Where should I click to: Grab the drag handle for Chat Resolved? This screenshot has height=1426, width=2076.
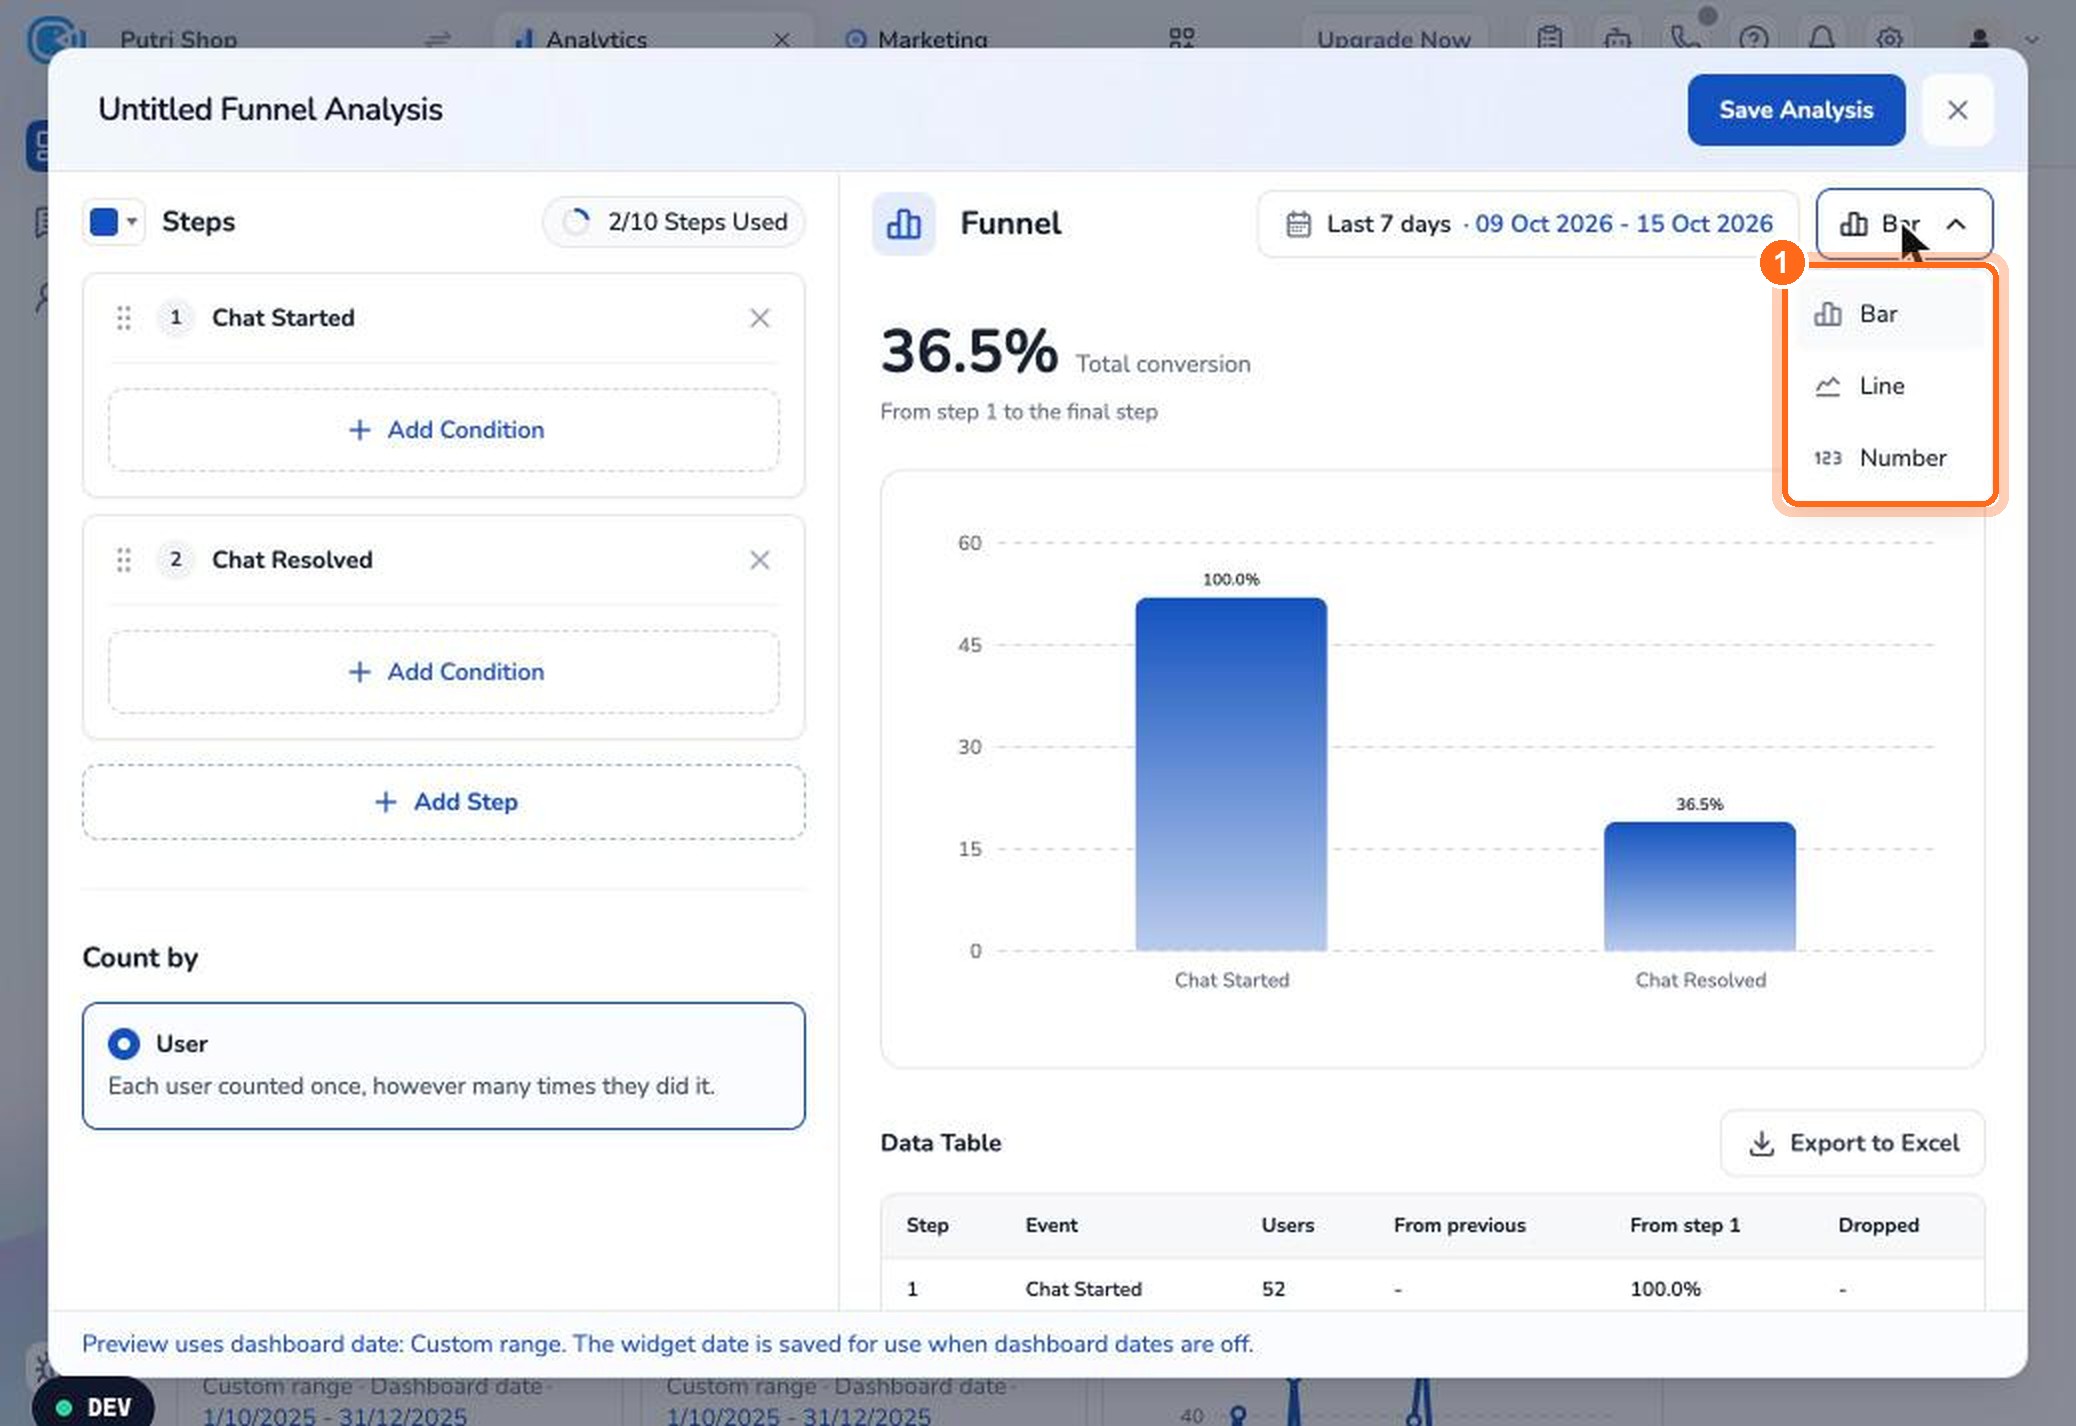[124, 560]
